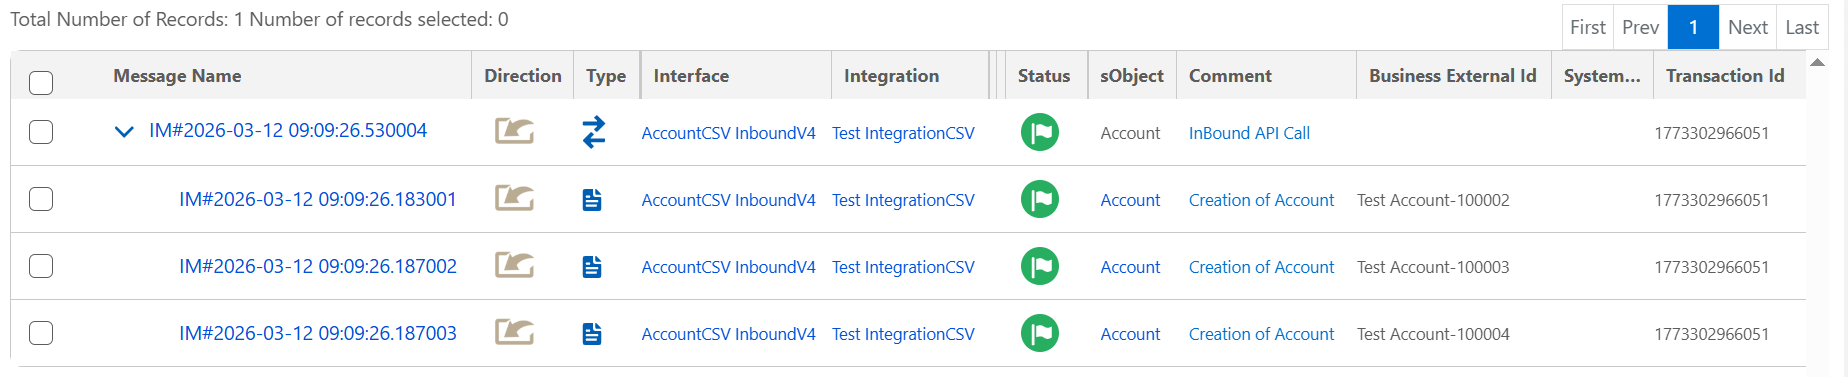
Task: Toggle the select-all checkbox in header
Action: [41, 82]
